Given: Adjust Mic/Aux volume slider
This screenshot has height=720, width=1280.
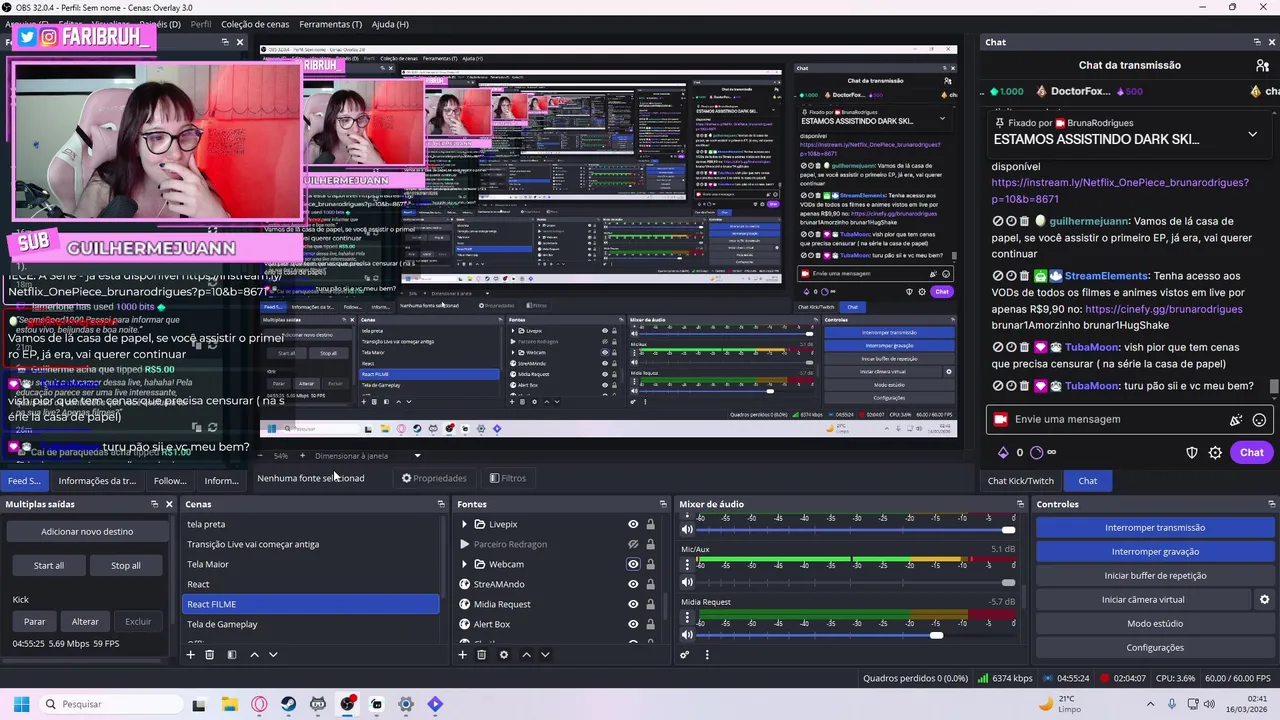Looking at the screenshot, I should coord(1007,582).
